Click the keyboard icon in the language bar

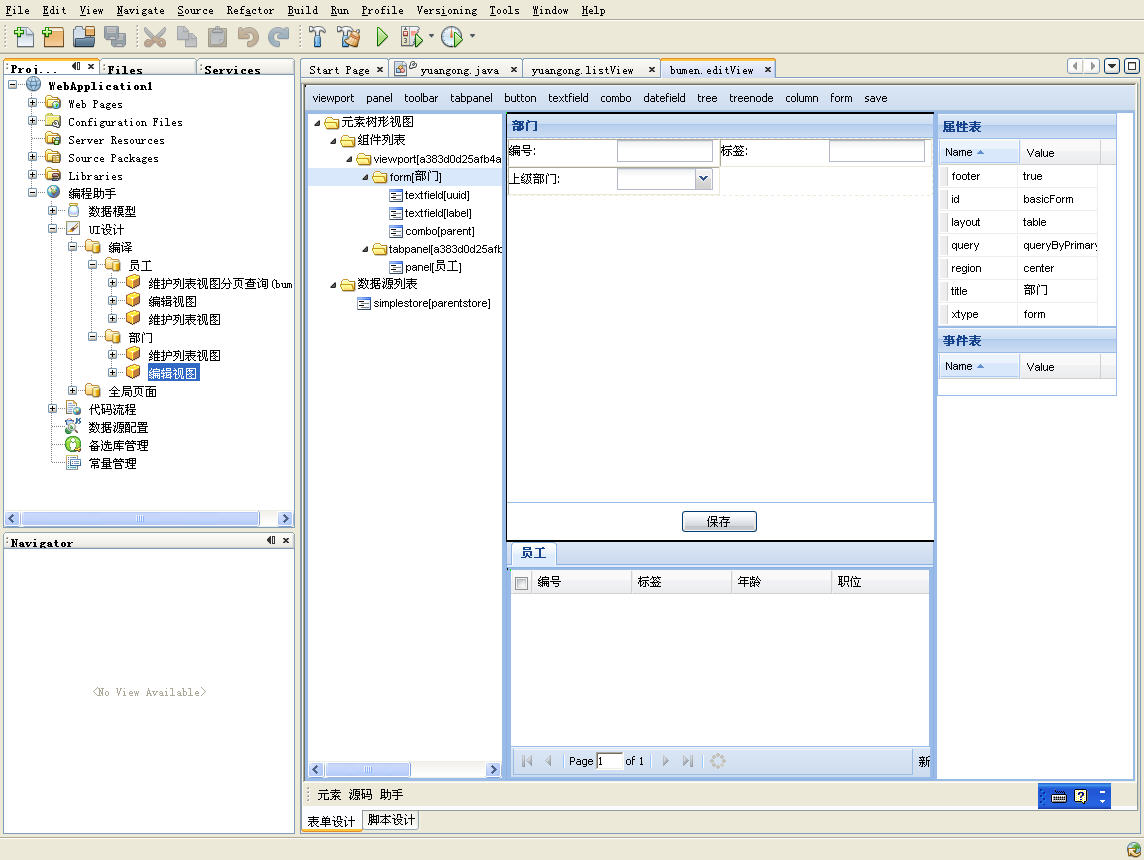1058,795
